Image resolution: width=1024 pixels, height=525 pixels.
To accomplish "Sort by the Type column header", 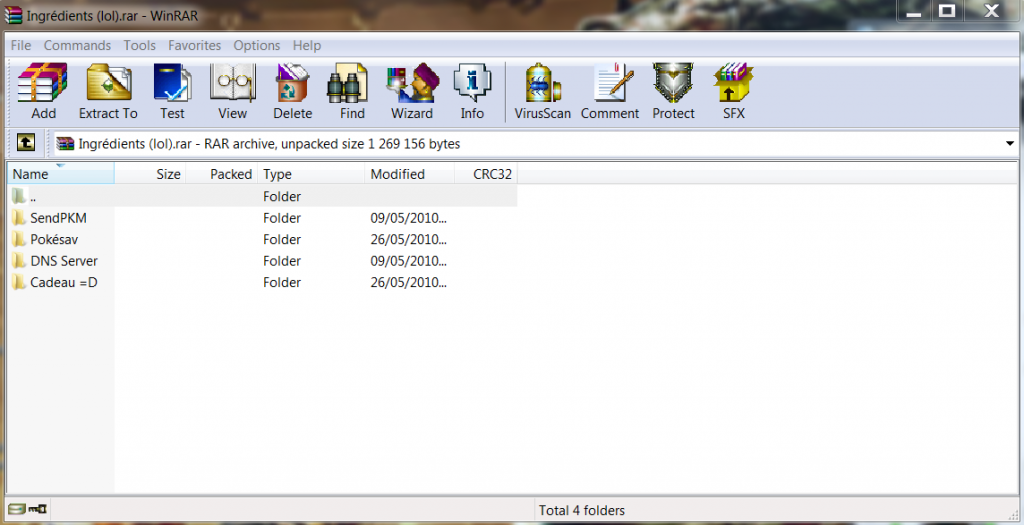I will coord(312,174).
